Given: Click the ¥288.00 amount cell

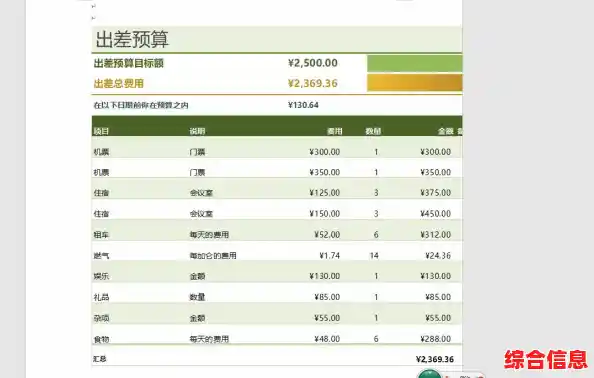Looking at the screenshot, I should pyautogui.click(x=436, y=339).
